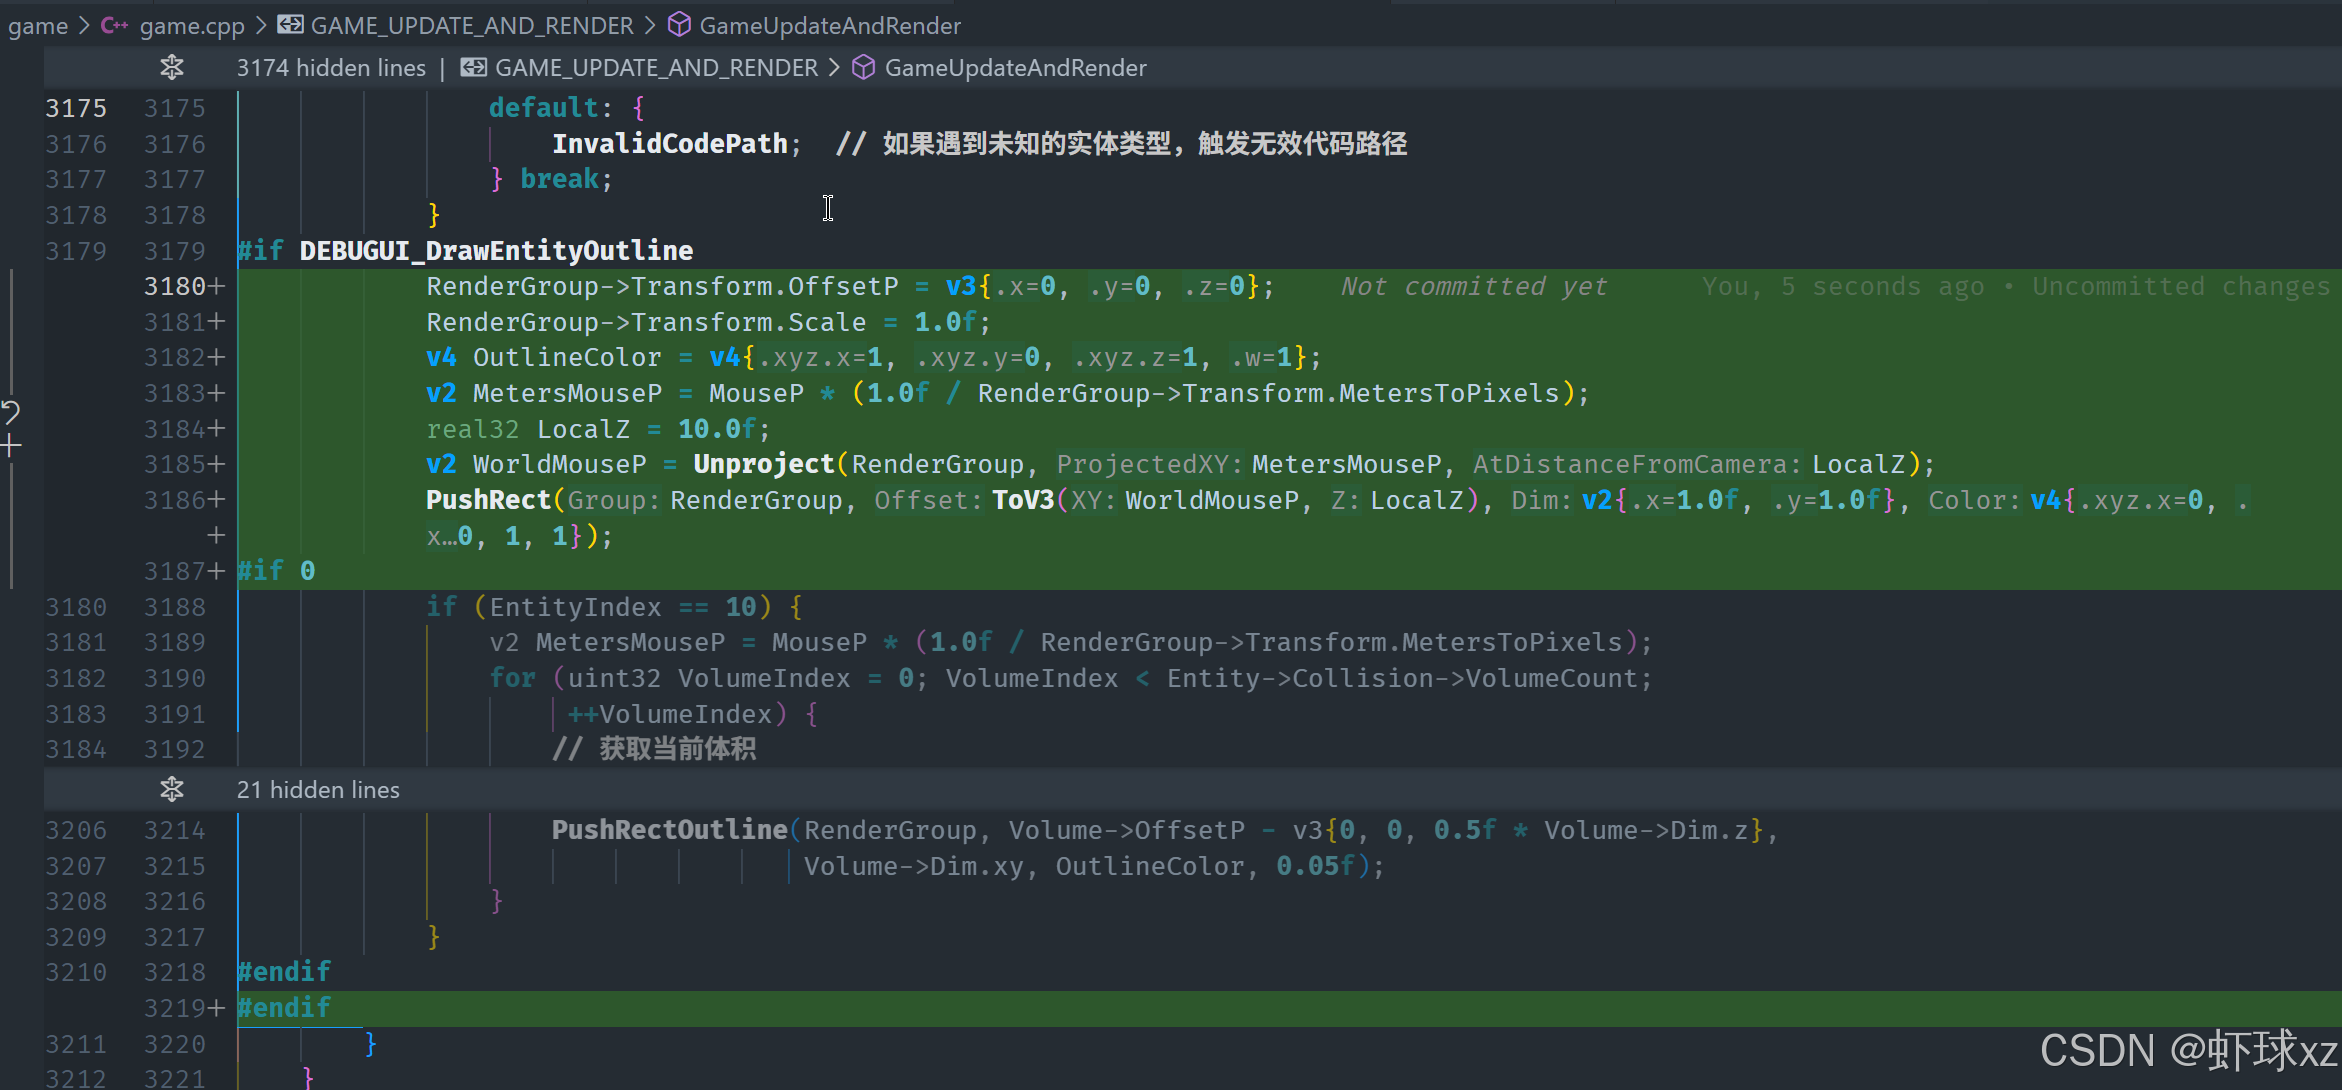The height and width of the screenshot is (1090, 2342).
Task: Click the cube icon in the hidden lines bar
Action: 863,67
